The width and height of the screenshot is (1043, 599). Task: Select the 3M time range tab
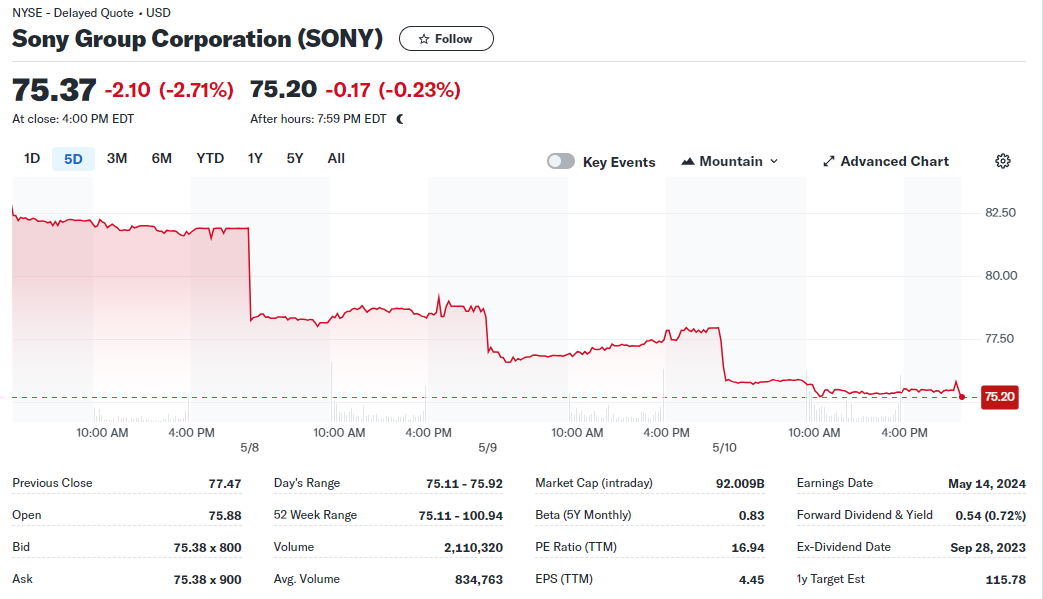click(x=117, y=159)
